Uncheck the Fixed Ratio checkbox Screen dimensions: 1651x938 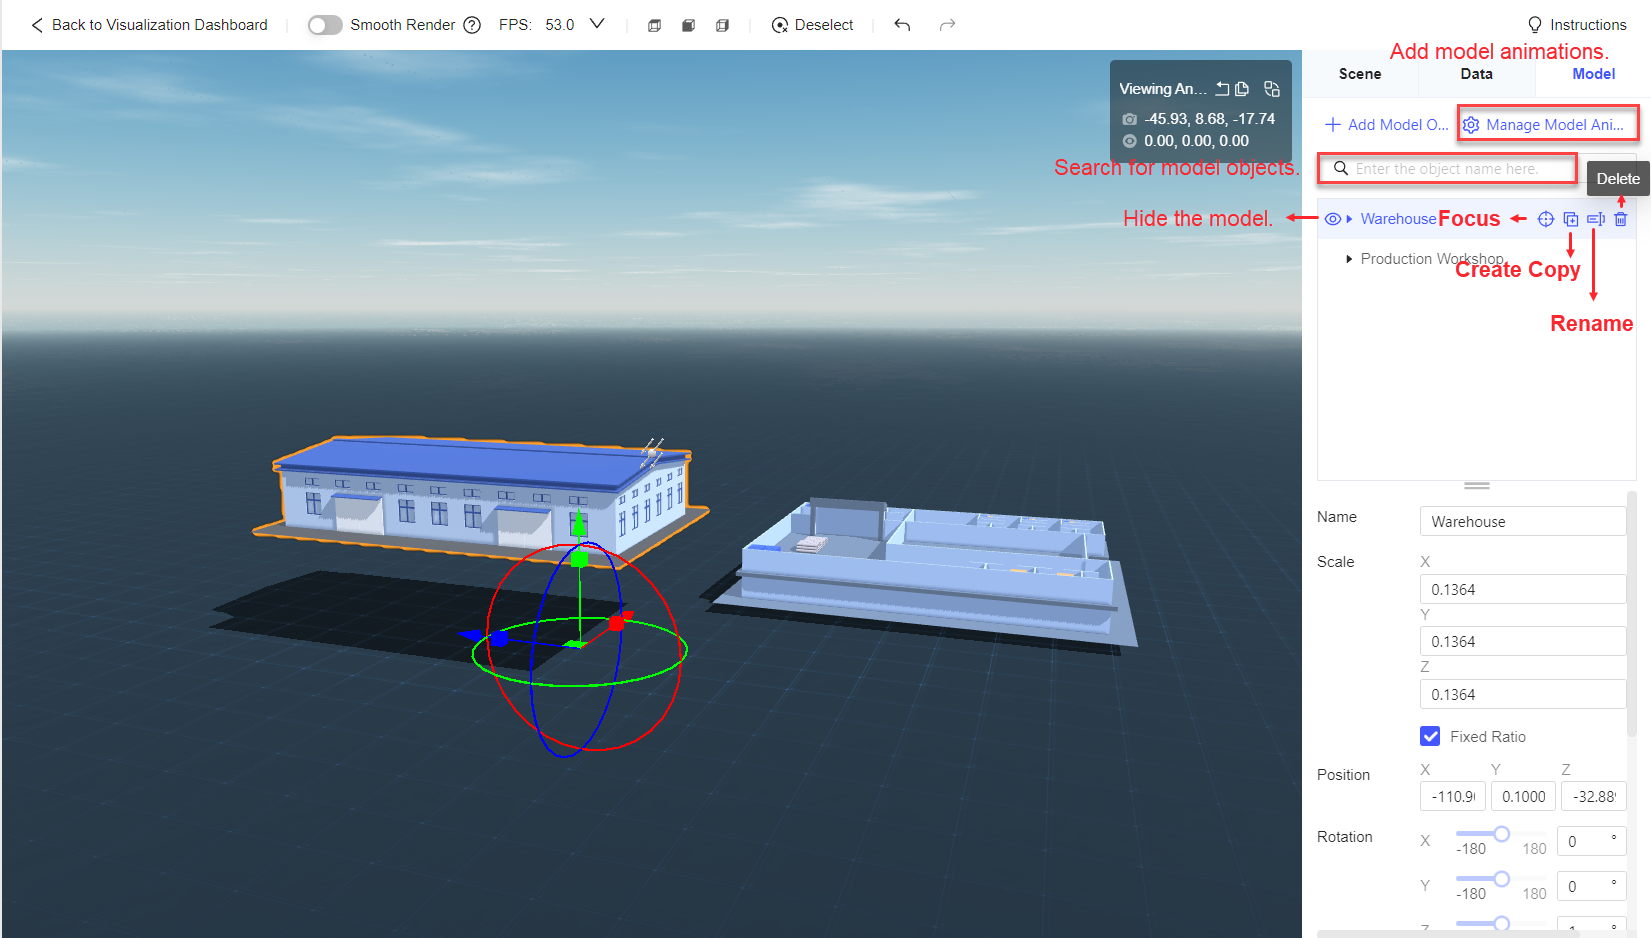click(1430, 736)
